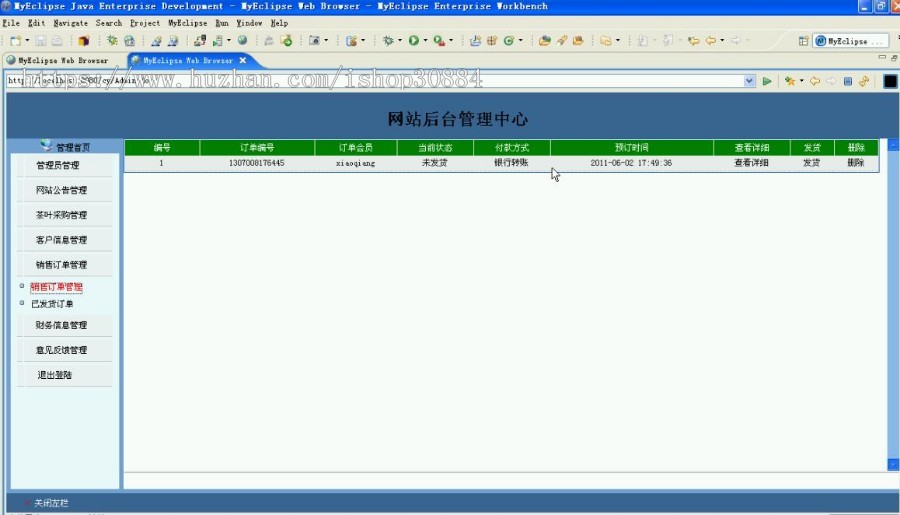Viewport: 900px width, 515px height.
Task: Click the bookmark star icon in browser bar
Action: (x=790, y=82)
